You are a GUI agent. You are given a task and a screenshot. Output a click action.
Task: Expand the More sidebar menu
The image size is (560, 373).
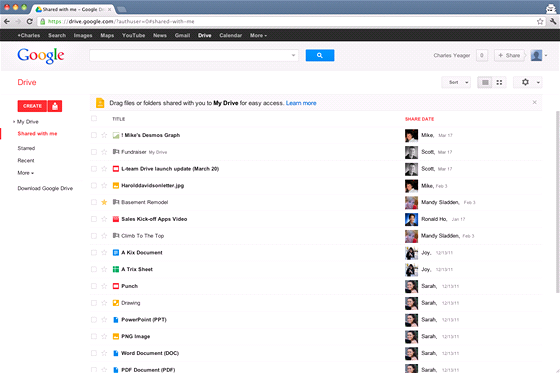point(26,173)
